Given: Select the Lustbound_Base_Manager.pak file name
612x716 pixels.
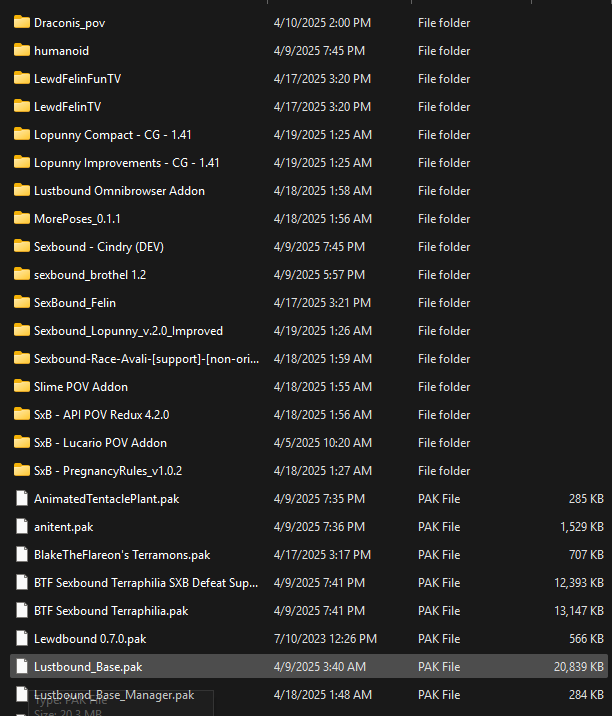Looking at the screenshot, I should [114, 695].
